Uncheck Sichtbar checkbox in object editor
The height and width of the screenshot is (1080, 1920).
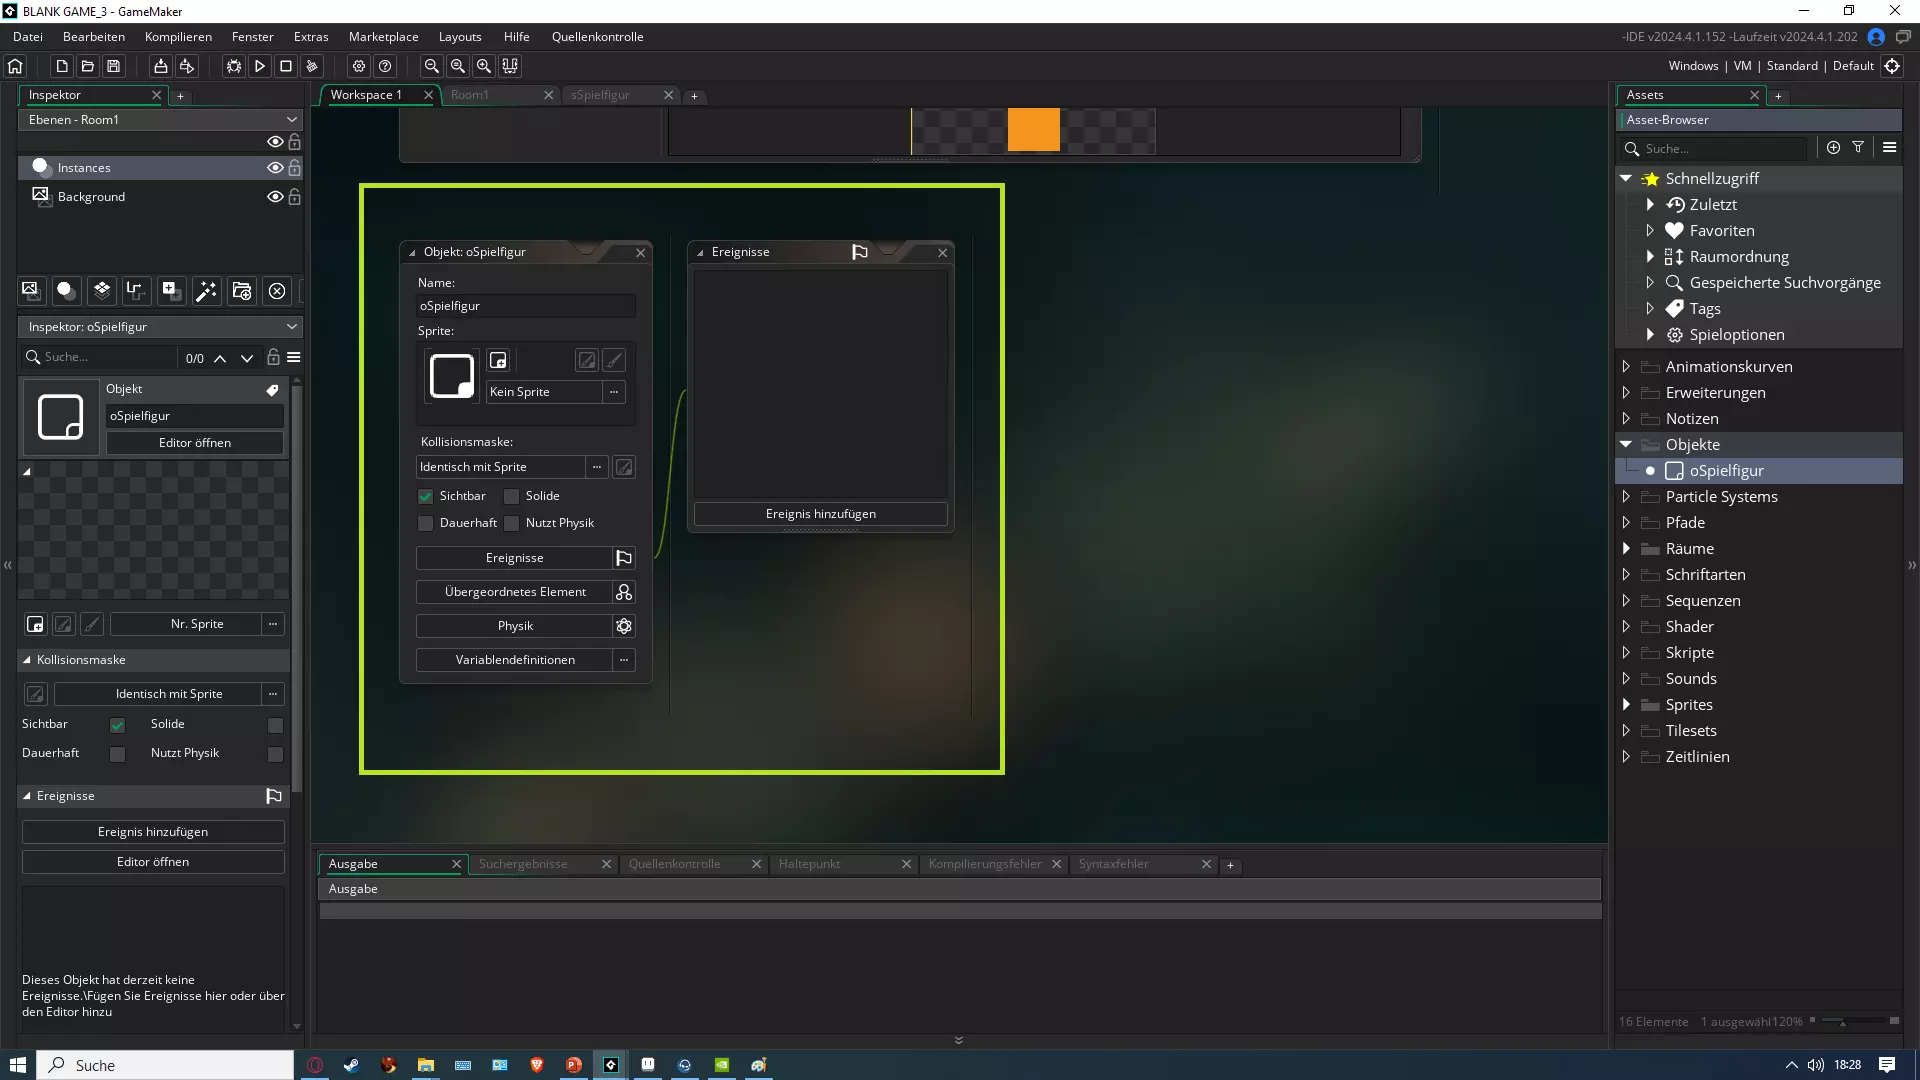(x=426, y=496)
